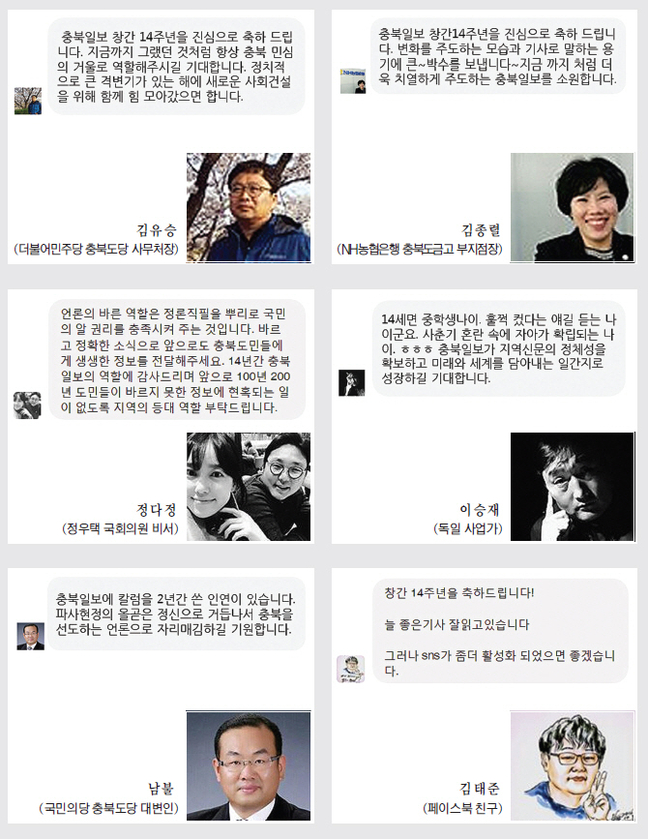Open 김종렬's large smiling portrait photo
Screen dimensions: 648x839
coord(573,208)
